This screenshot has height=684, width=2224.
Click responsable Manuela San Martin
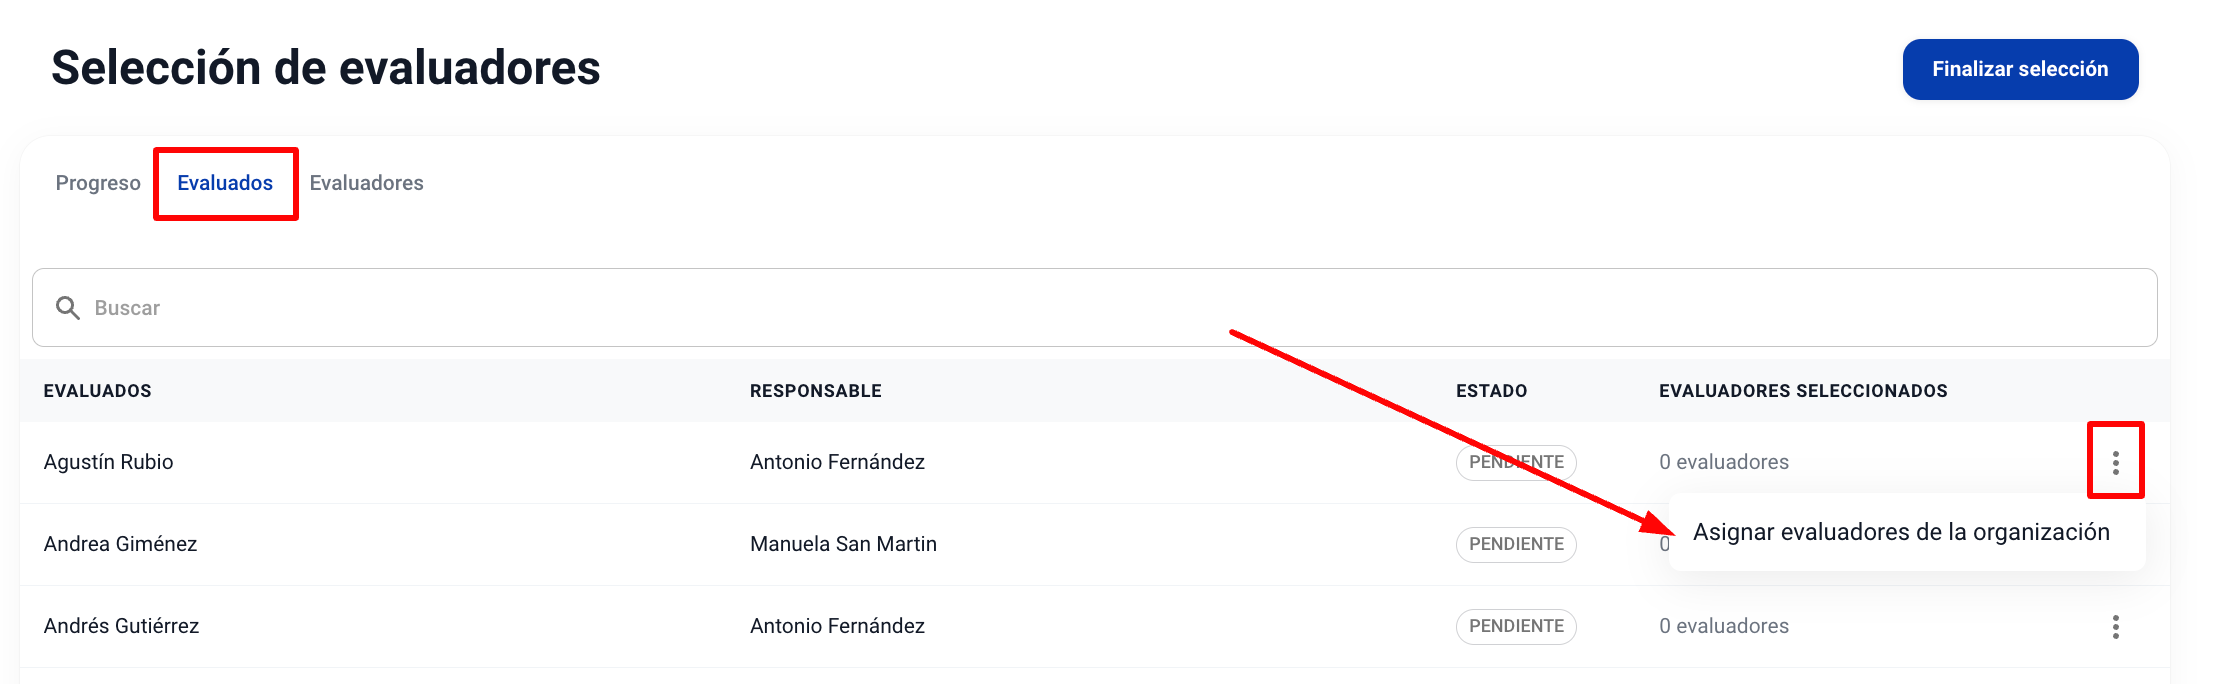(843, 544)
